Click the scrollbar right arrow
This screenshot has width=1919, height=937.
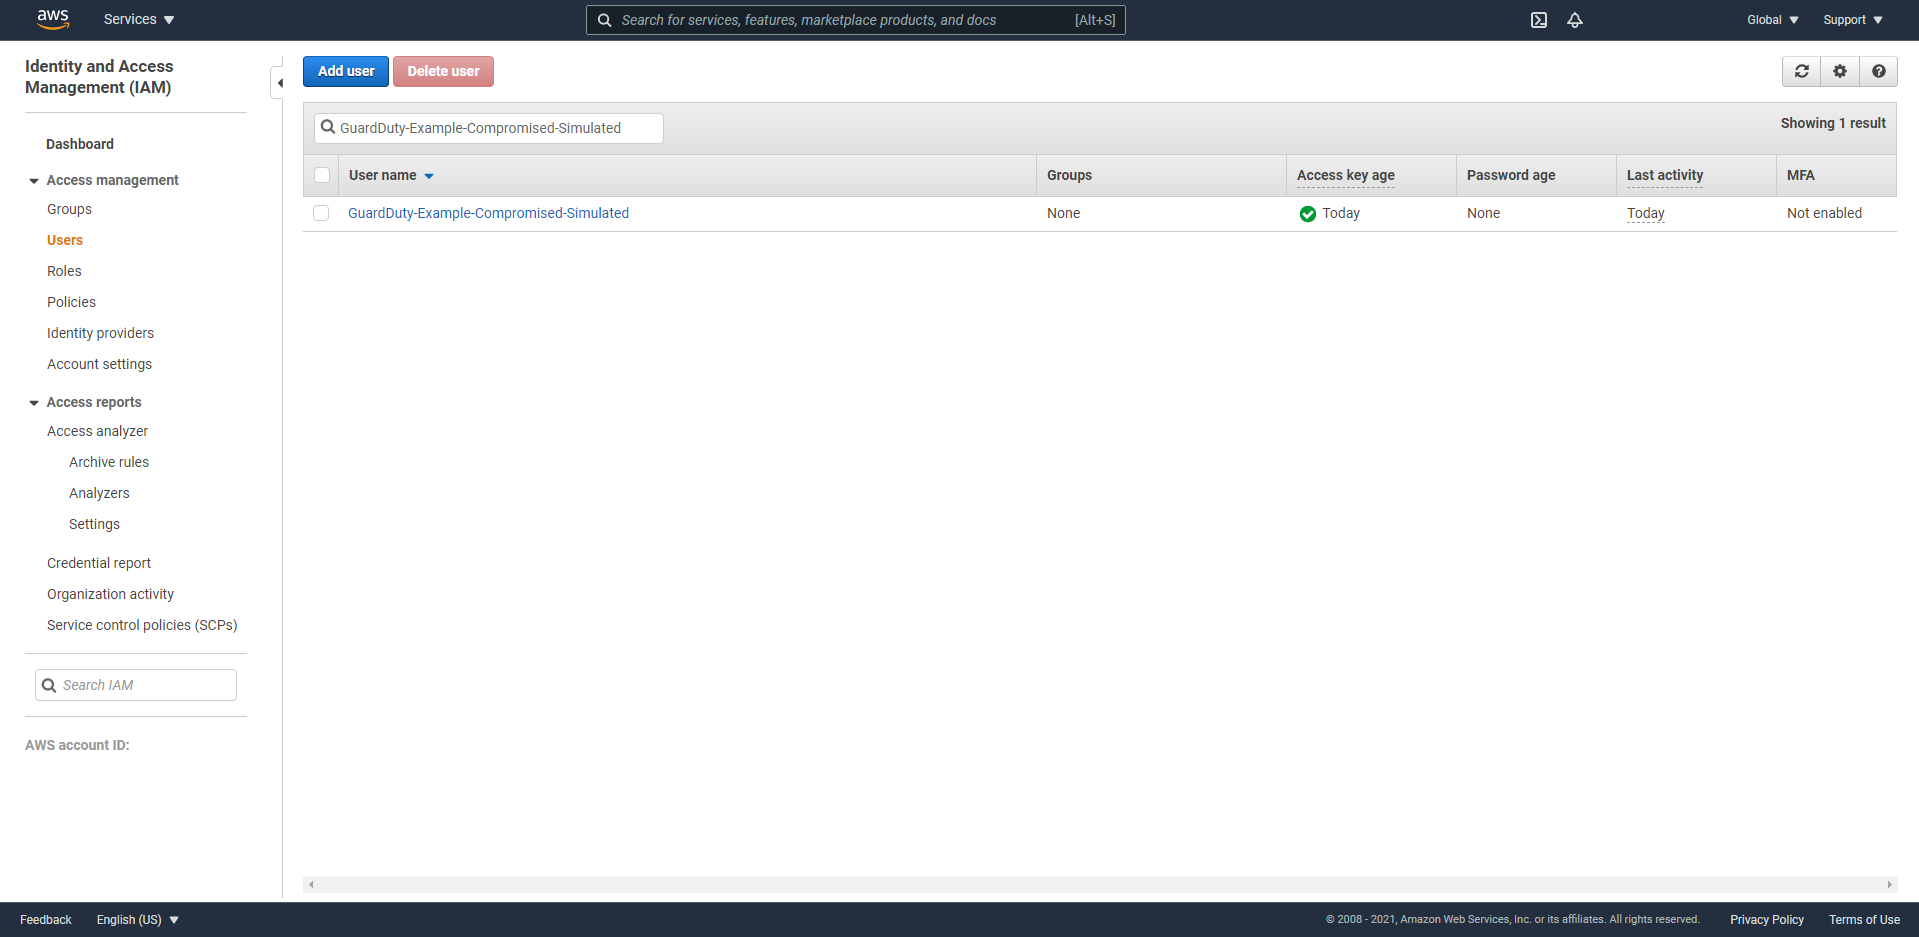click(x=1889, y=884)
